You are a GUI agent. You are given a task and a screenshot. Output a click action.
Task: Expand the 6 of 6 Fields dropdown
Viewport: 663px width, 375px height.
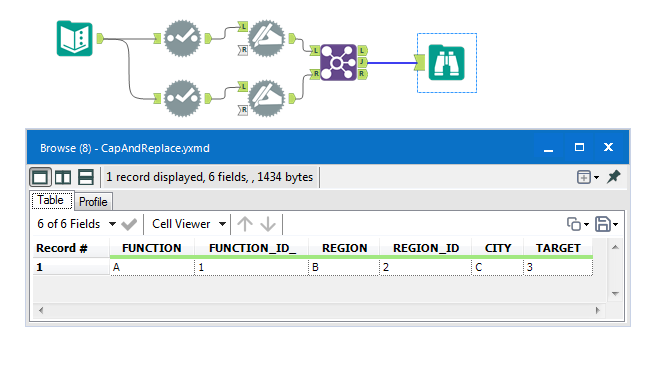click(x=112, y=224)
